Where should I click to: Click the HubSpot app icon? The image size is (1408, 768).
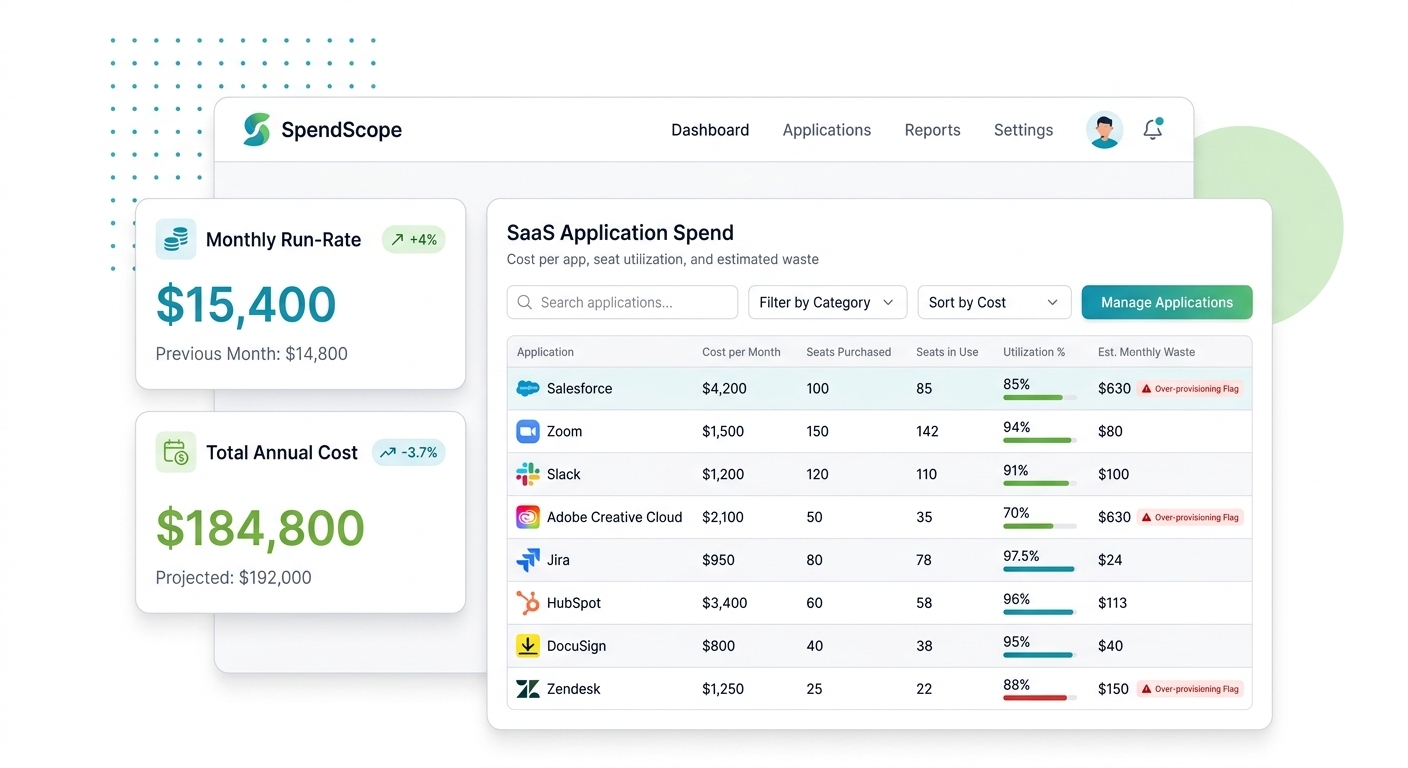pos(527,603)
